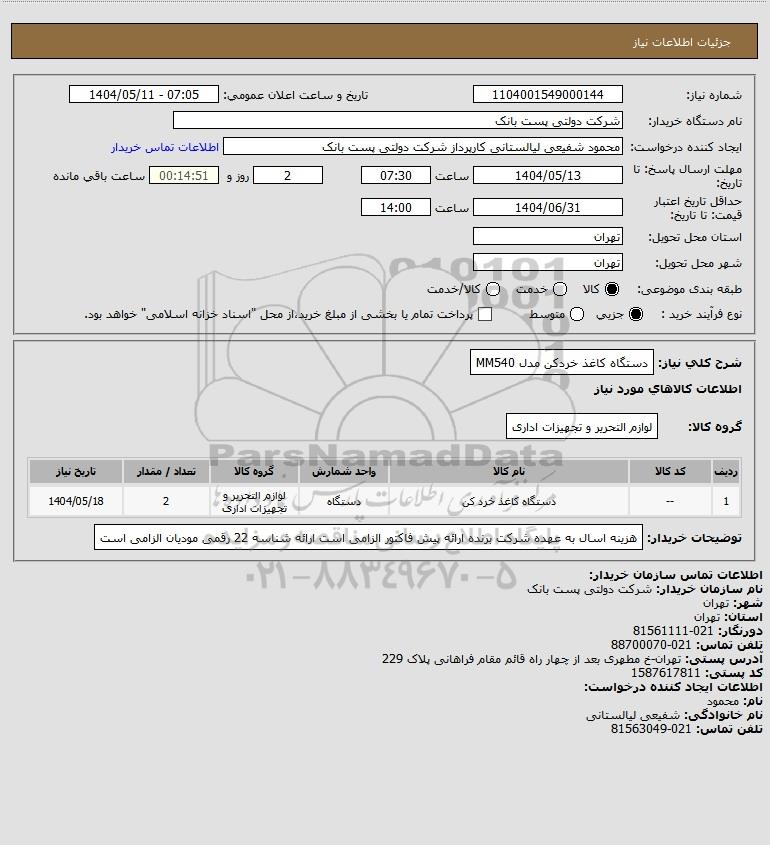Click the postal code 1587617811

coord(665,673)
